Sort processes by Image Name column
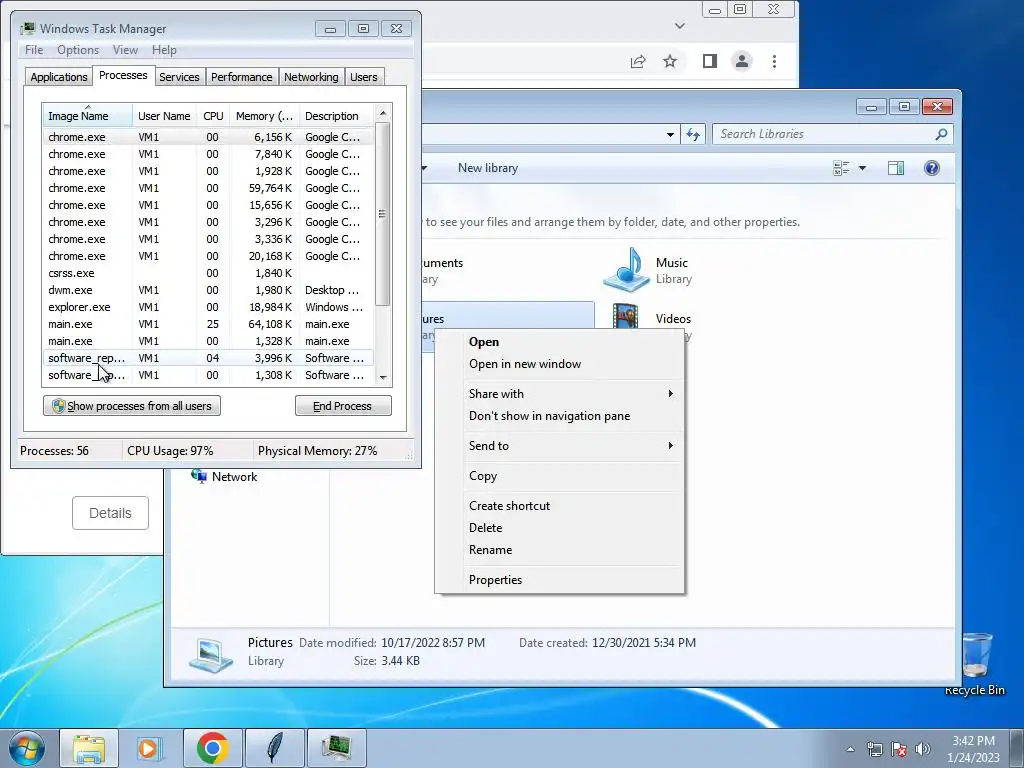 click(88, 116)
